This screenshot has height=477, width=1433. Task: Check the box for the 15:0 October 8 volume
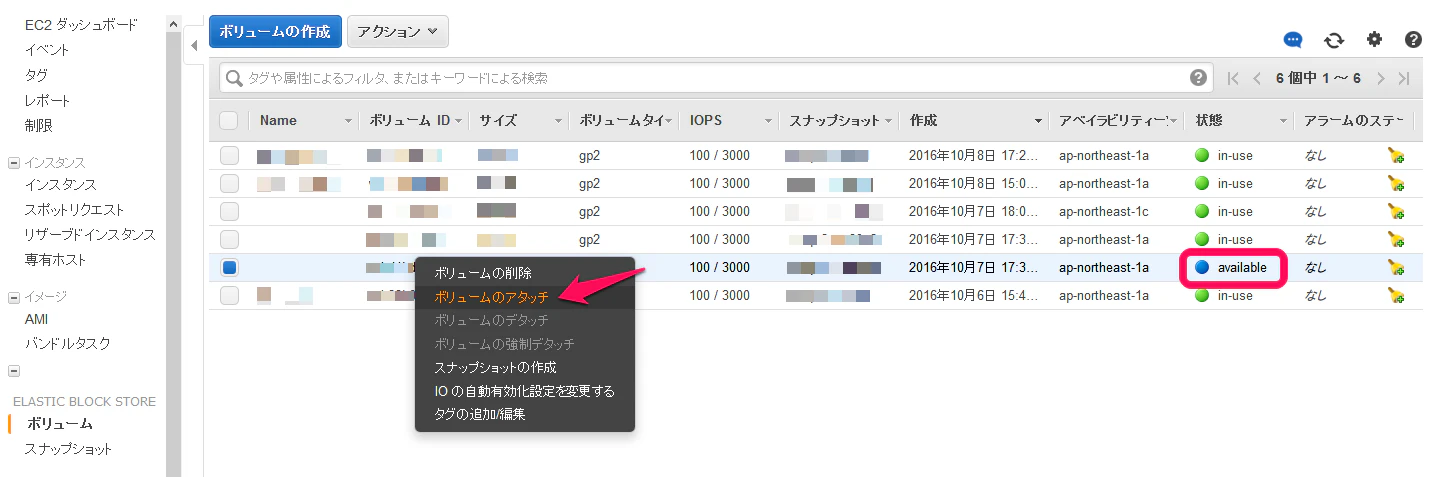click(x=229, y=183)
